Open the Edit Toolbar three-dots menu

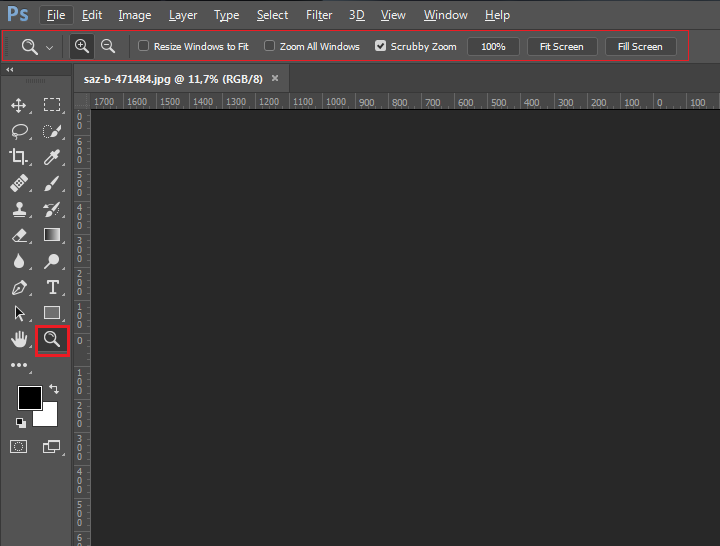pyautogui.click(x=18, y=366)
